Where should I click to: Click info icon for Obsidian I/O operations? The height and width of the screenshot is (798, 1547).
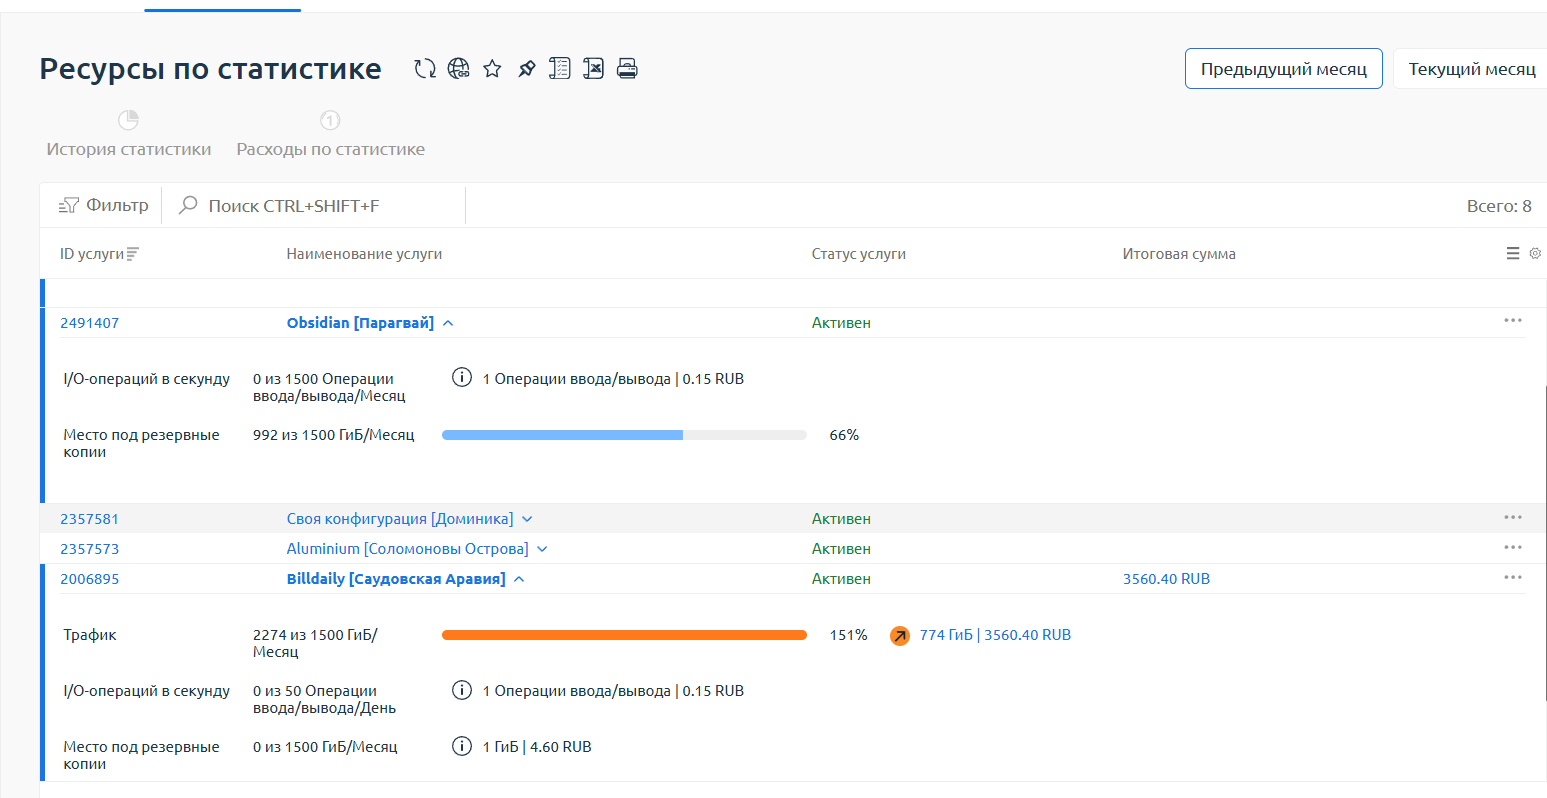461,378
